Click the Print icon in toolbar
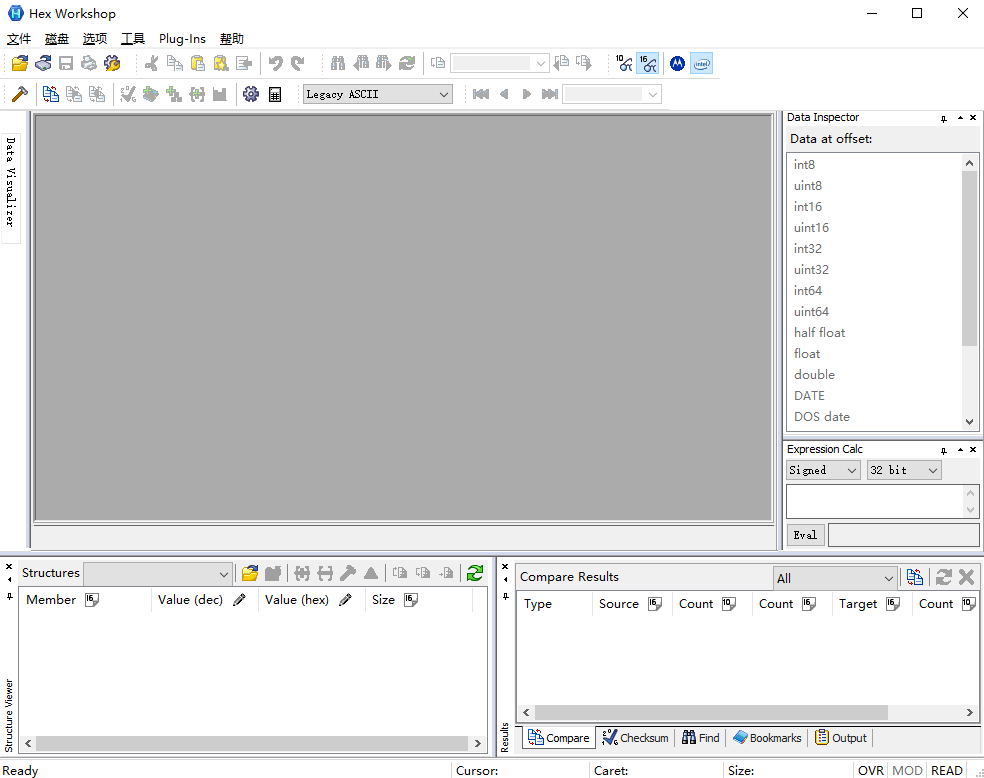Image resolution: width=984 pixels, height=778 pixels. click(x=89, y=63)
